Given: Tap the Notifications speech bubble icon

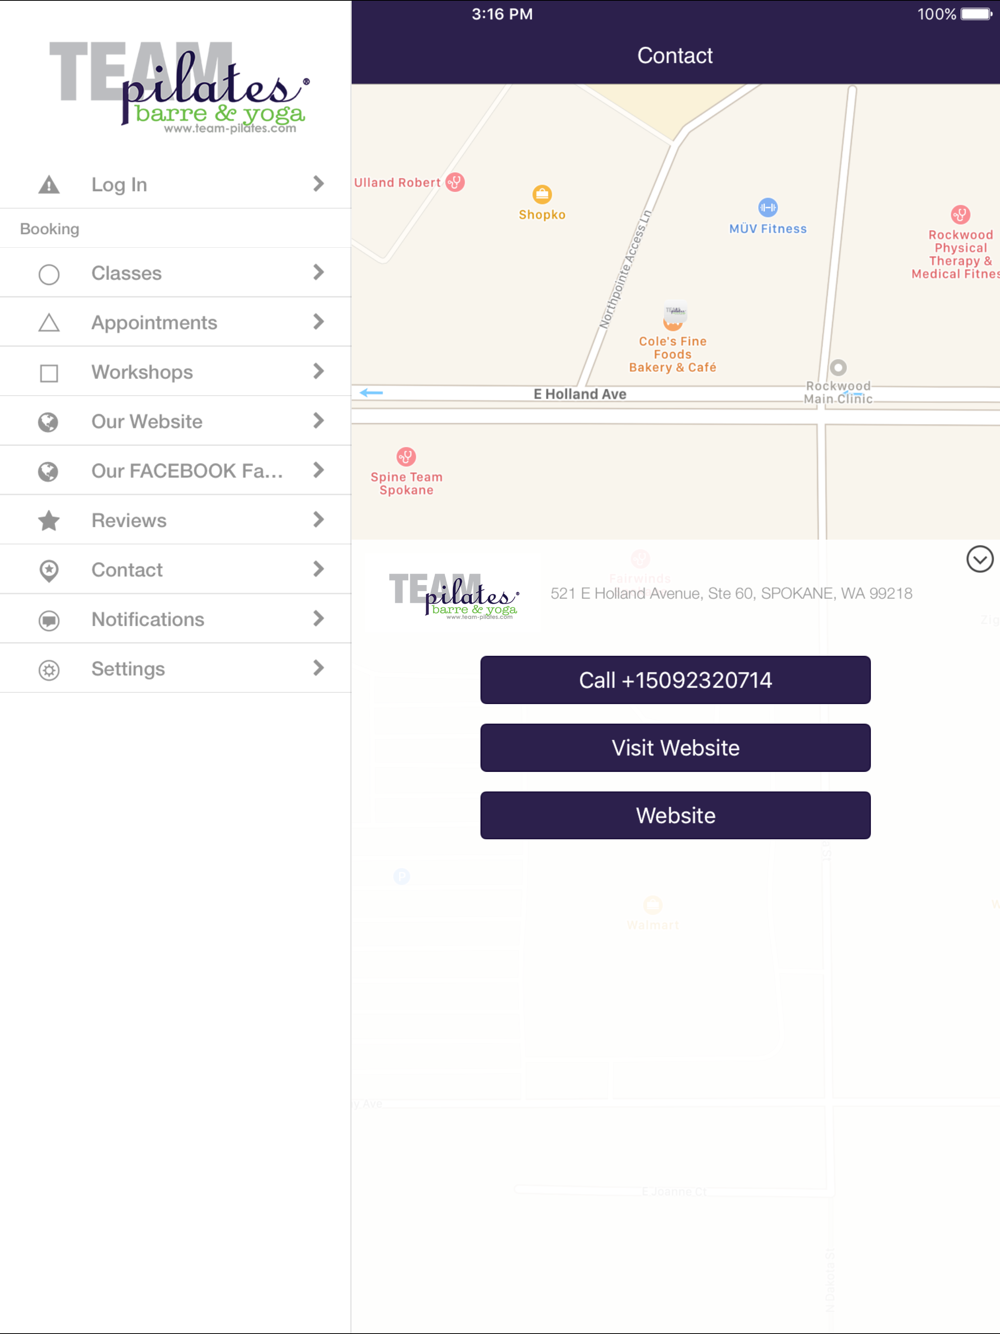Looking at the screenshot, I should tap(49, 620).
